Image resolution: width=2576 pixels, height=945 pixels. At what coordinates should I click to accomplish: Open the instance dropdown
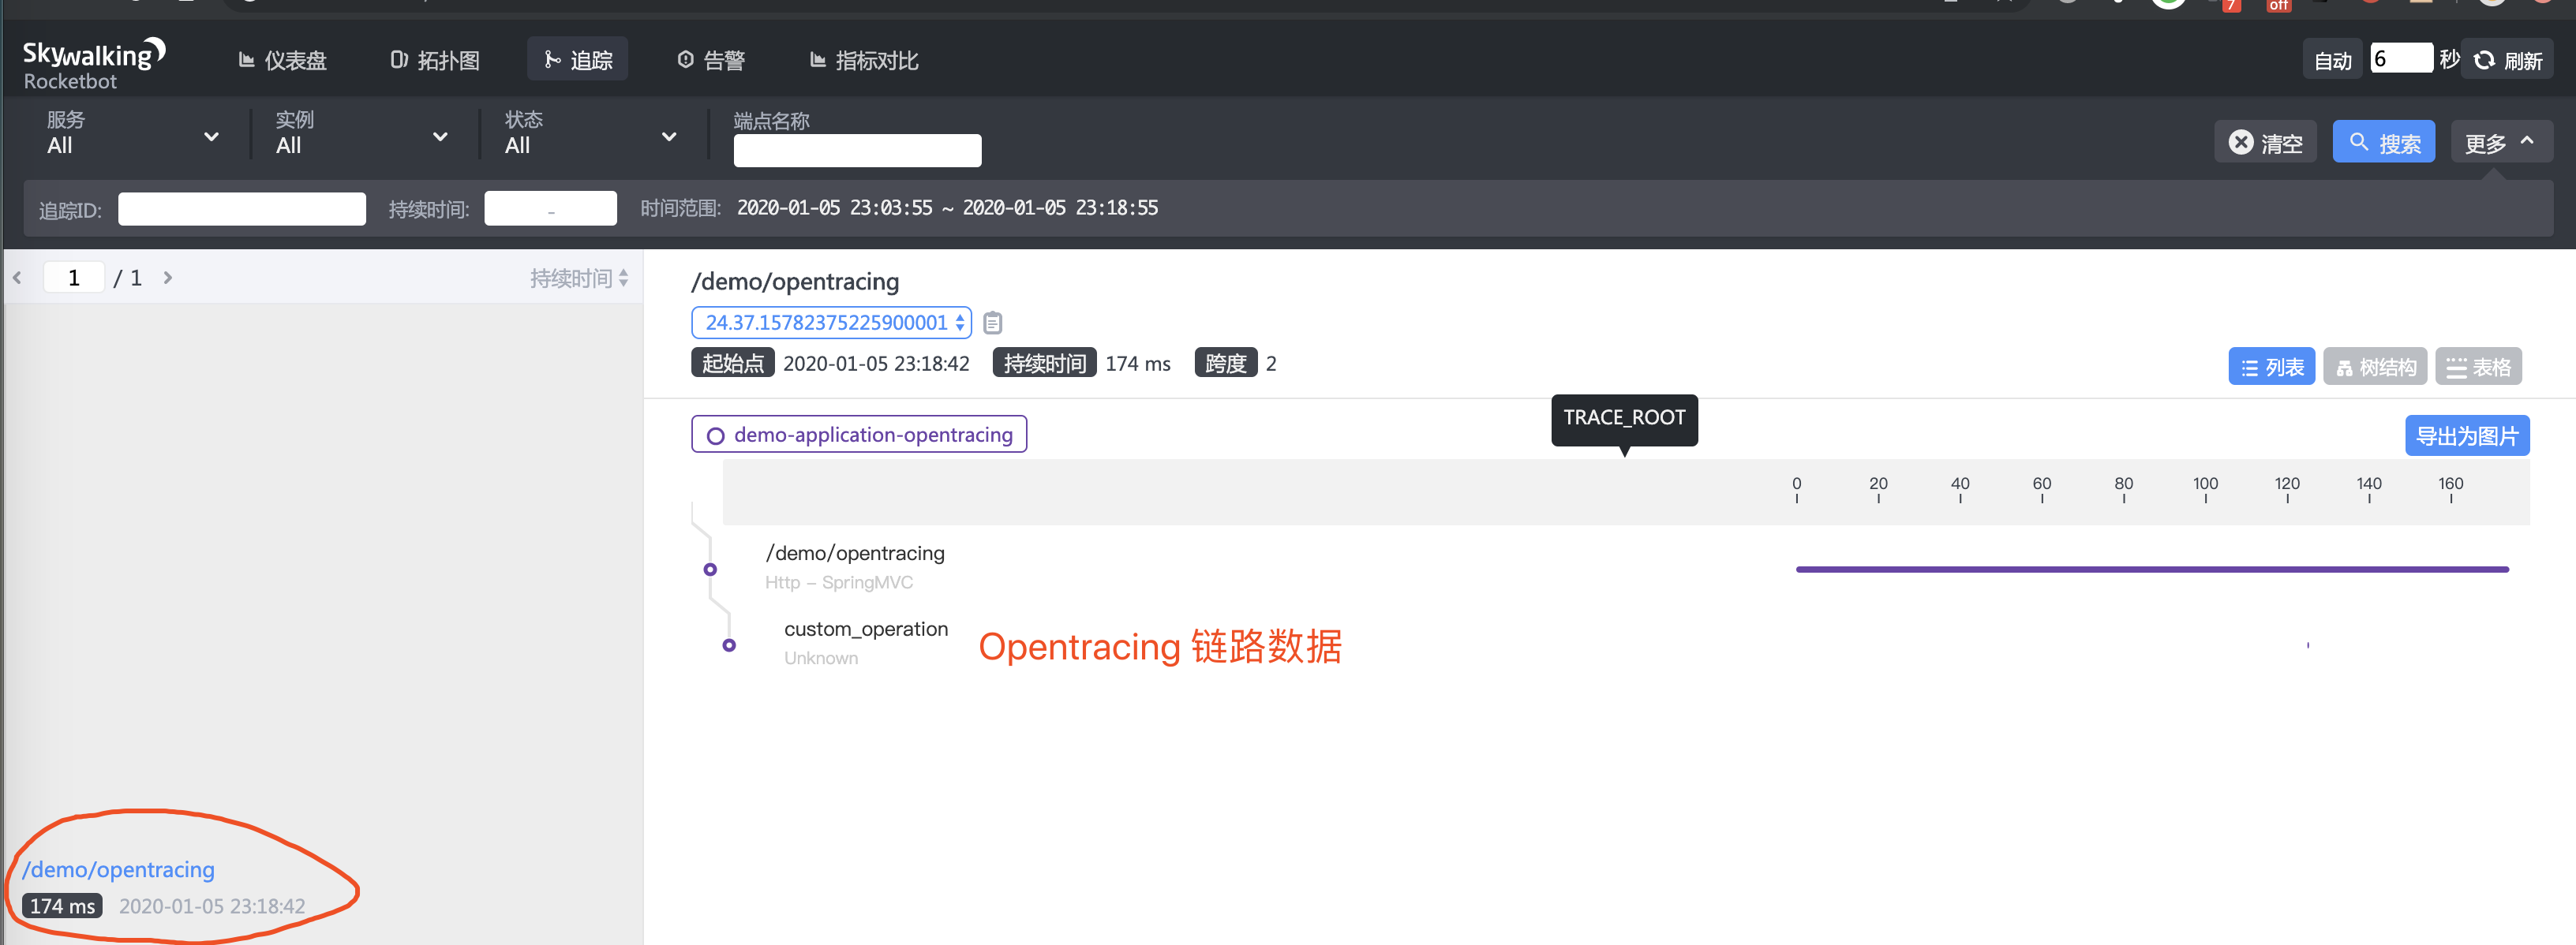coord(361,135)
